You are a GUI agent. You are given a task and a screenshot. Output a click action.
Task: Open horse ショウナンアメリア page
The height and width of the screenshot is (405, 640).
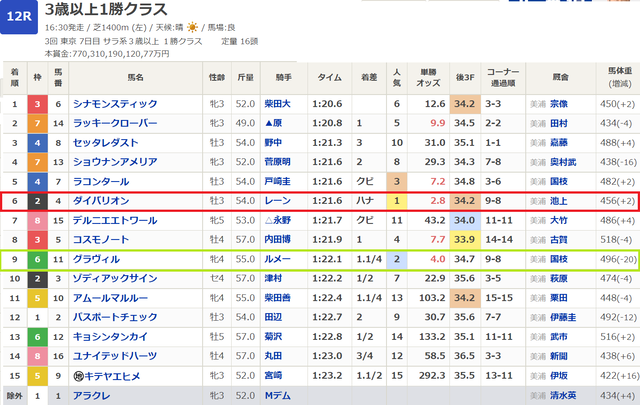(x=115, y=162)
